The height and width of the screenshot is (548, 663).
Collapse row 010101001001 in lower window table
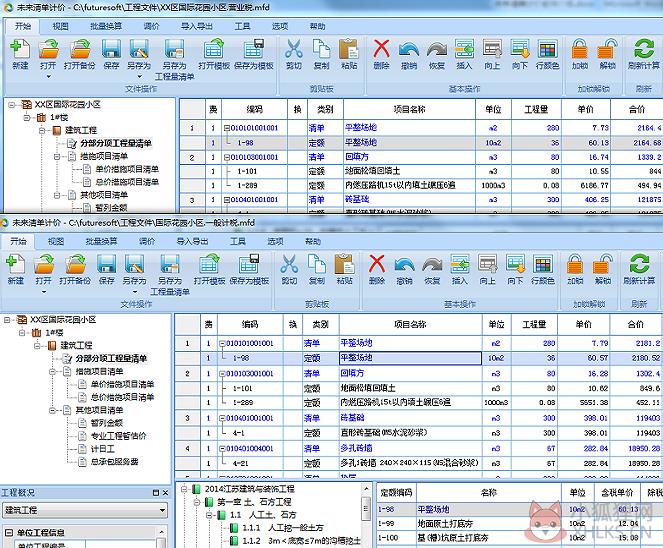tap(222, 344)
